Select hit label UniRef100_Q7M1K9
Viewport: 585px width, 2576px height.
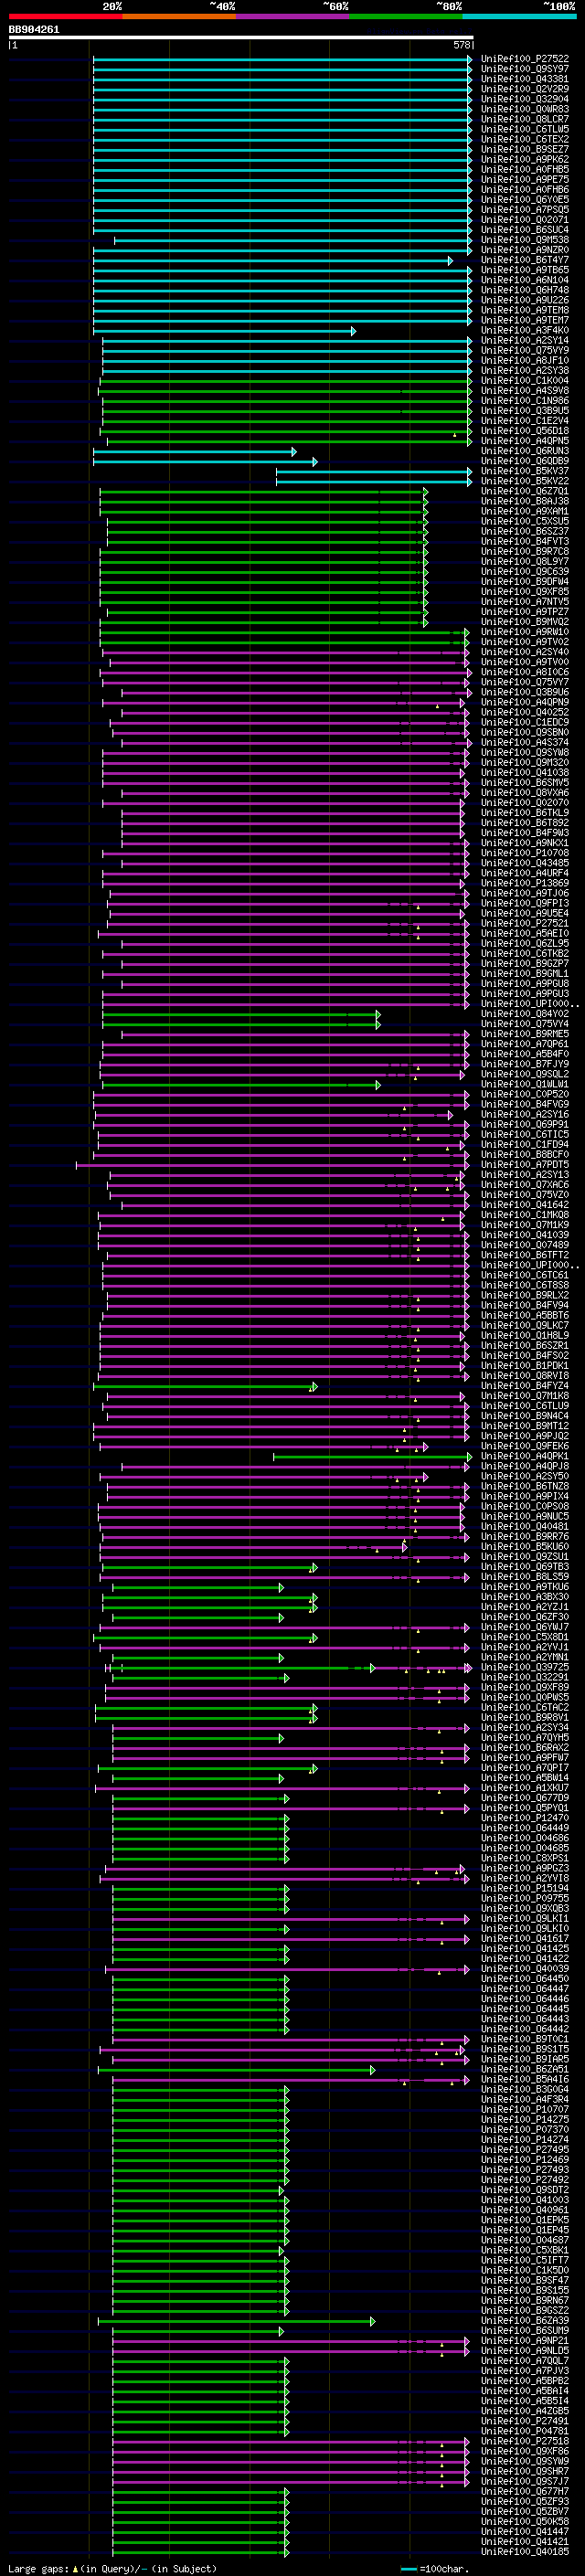coord(525,1225)
